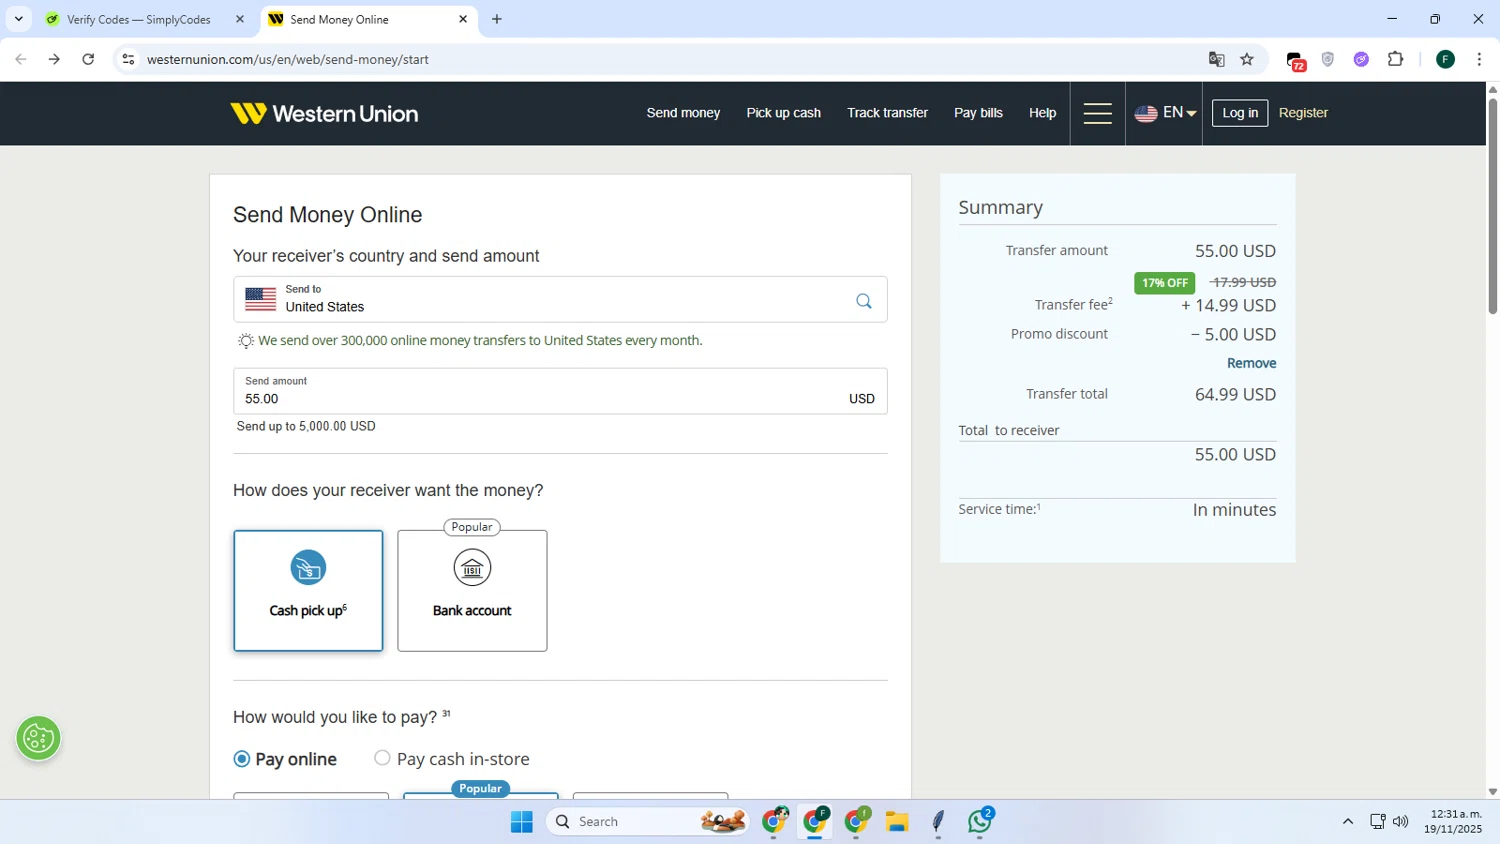Open WhatsApp from the taskbar
The height and width of the screenshot is (844, 1500).
click(x=979, y=822)
